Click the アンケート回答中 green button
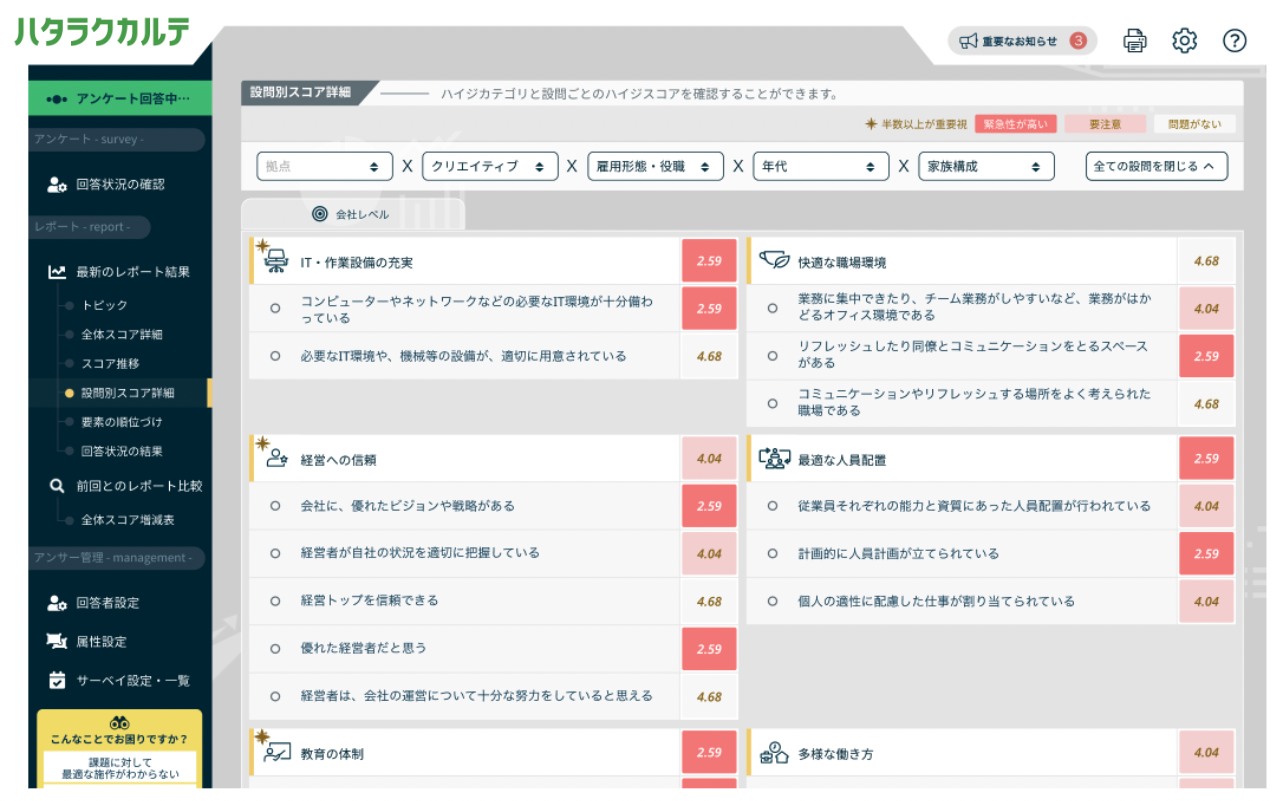 pyautogui.click(x=120, y=99)
